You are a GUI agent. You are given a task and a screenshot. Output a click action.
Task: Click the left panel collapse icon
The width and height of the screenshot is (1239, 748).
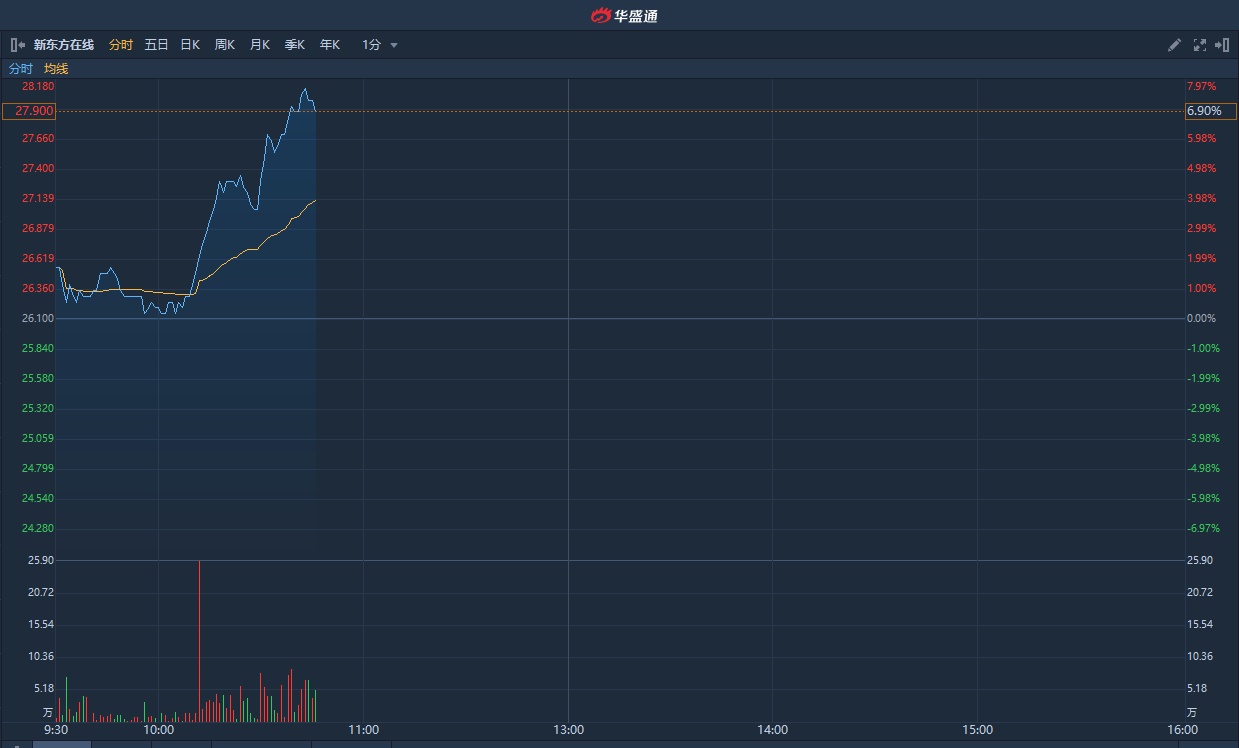18,45
